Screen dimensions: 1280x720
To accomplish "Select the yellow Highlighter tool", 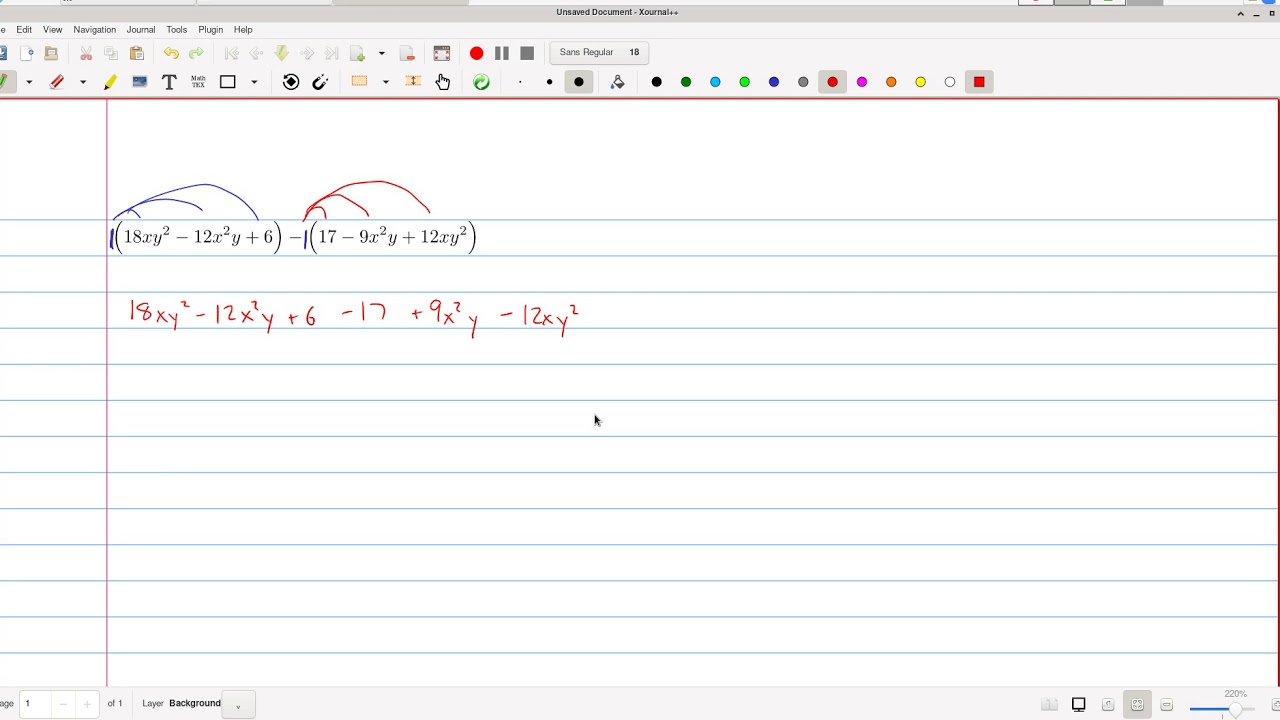I will (x=110, y=82).
